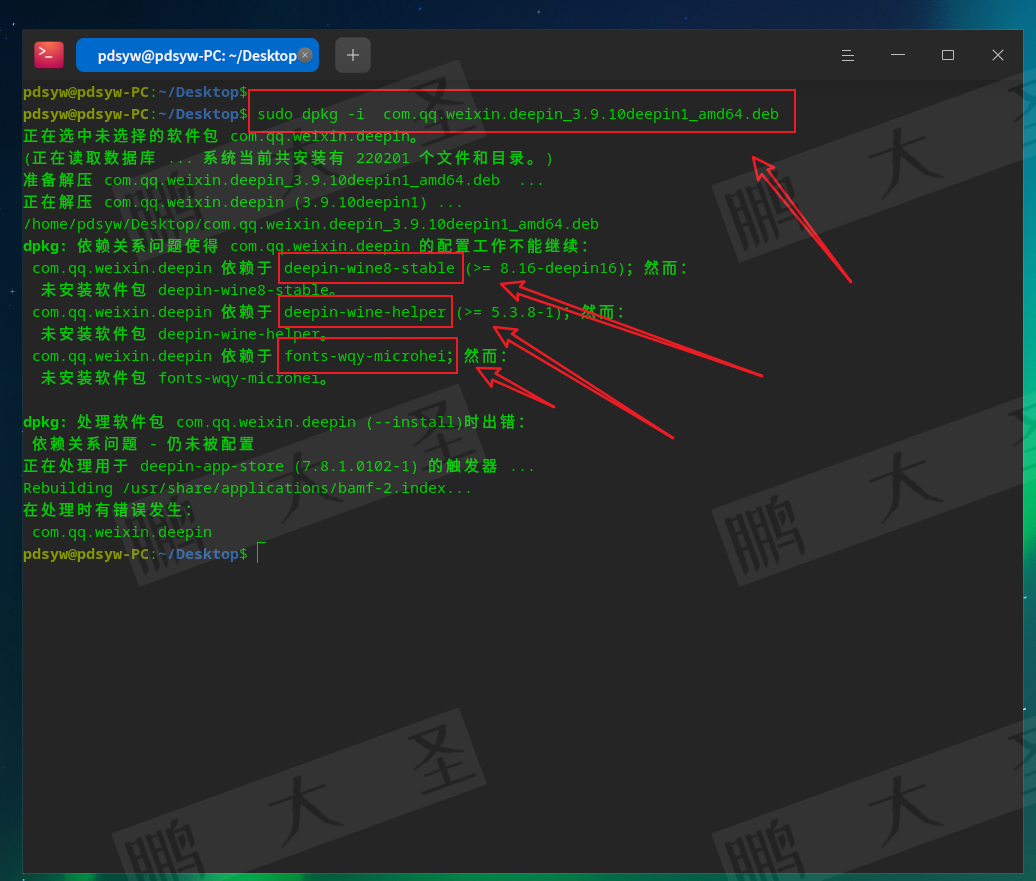Select the pdsyw@pdsyw-PC: ~/Desktop tab

190,56
